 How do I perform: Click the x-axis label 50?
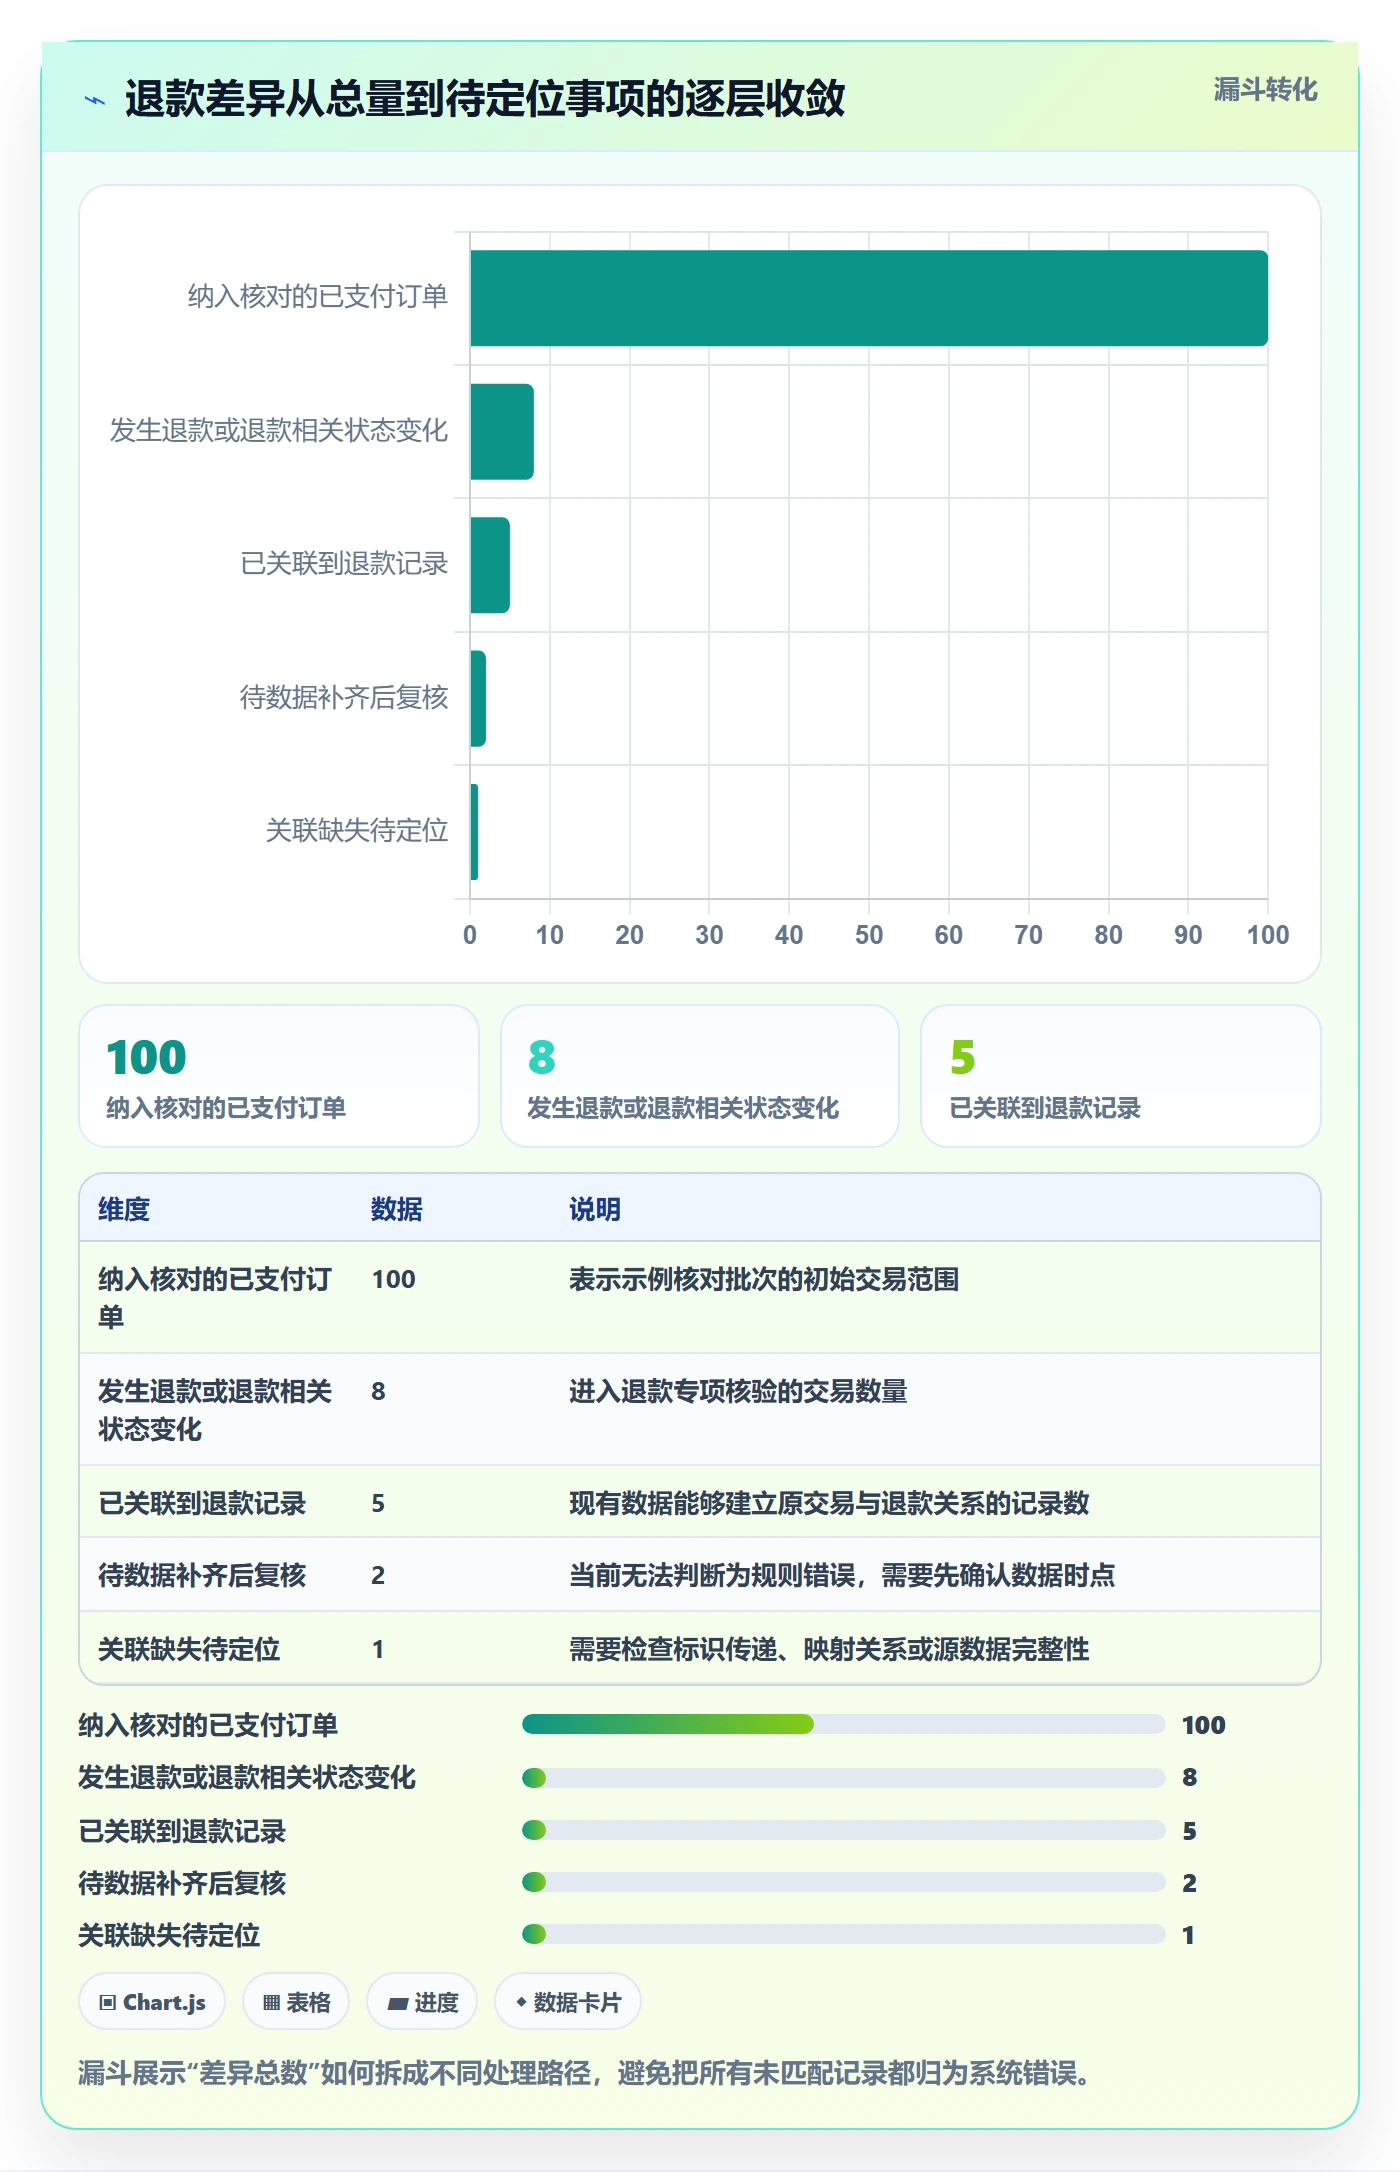coord(869,935)
